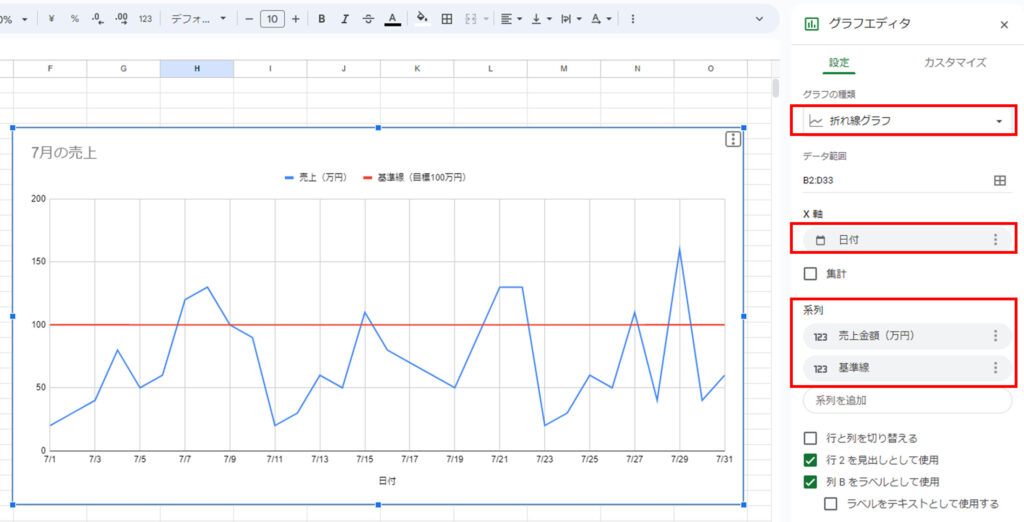
Task: Toggle bold formatting in toolbar
Action: click(321, 19)
